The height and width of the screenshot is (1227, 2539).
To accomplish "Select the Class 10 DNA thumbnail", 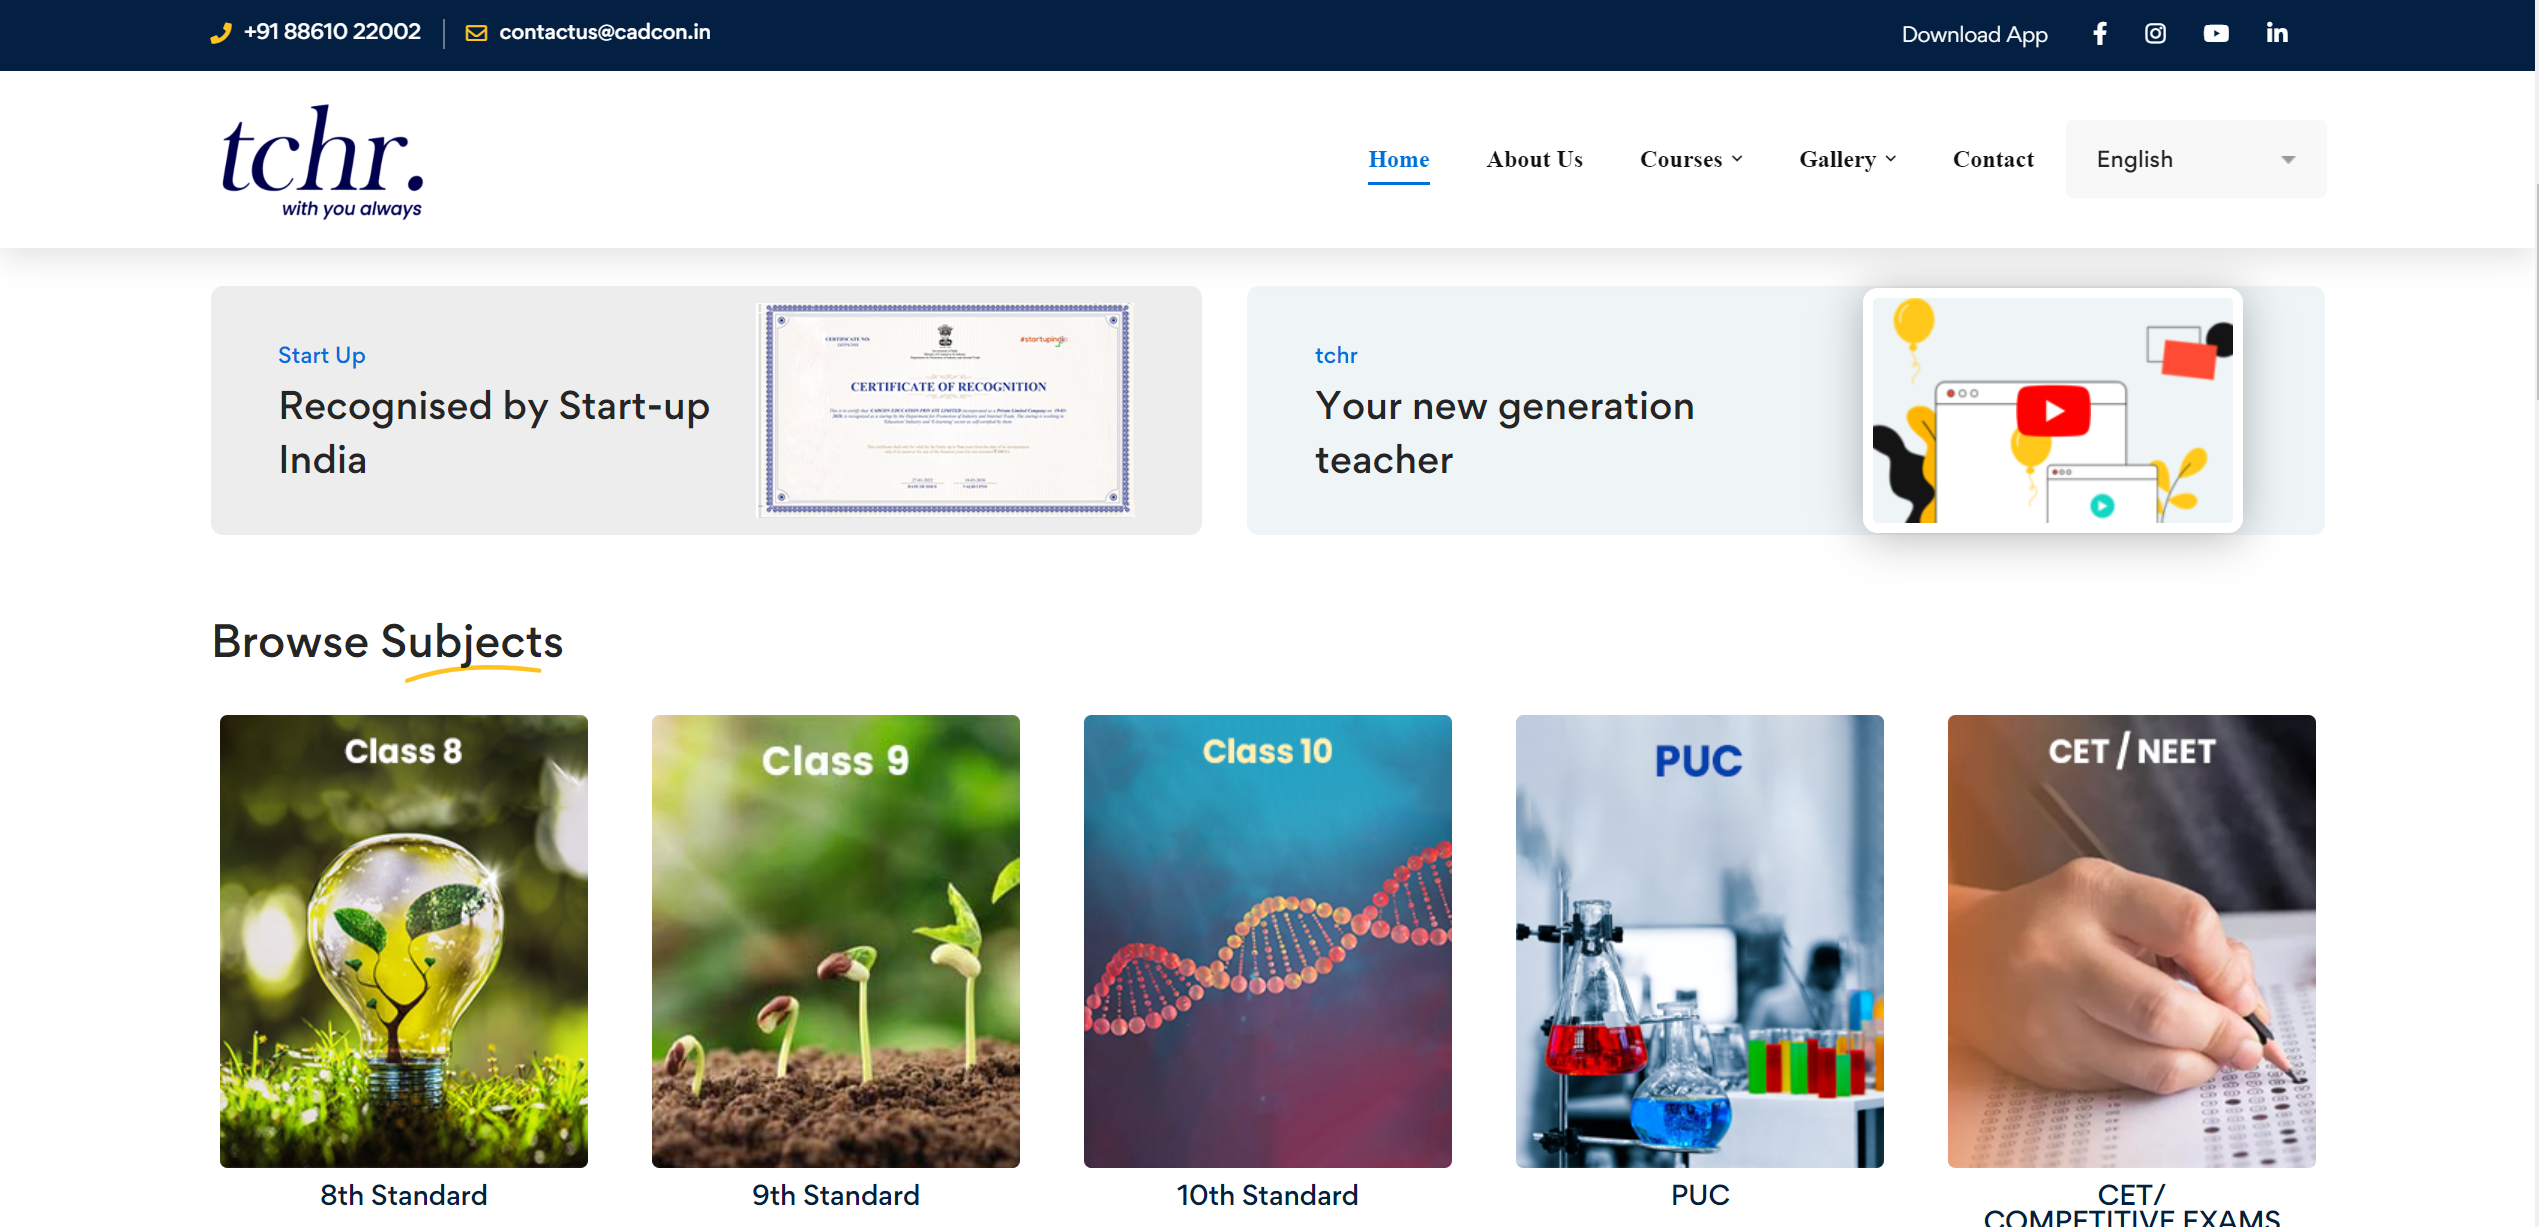I will pyautogui.click(x=1267, y=940).
